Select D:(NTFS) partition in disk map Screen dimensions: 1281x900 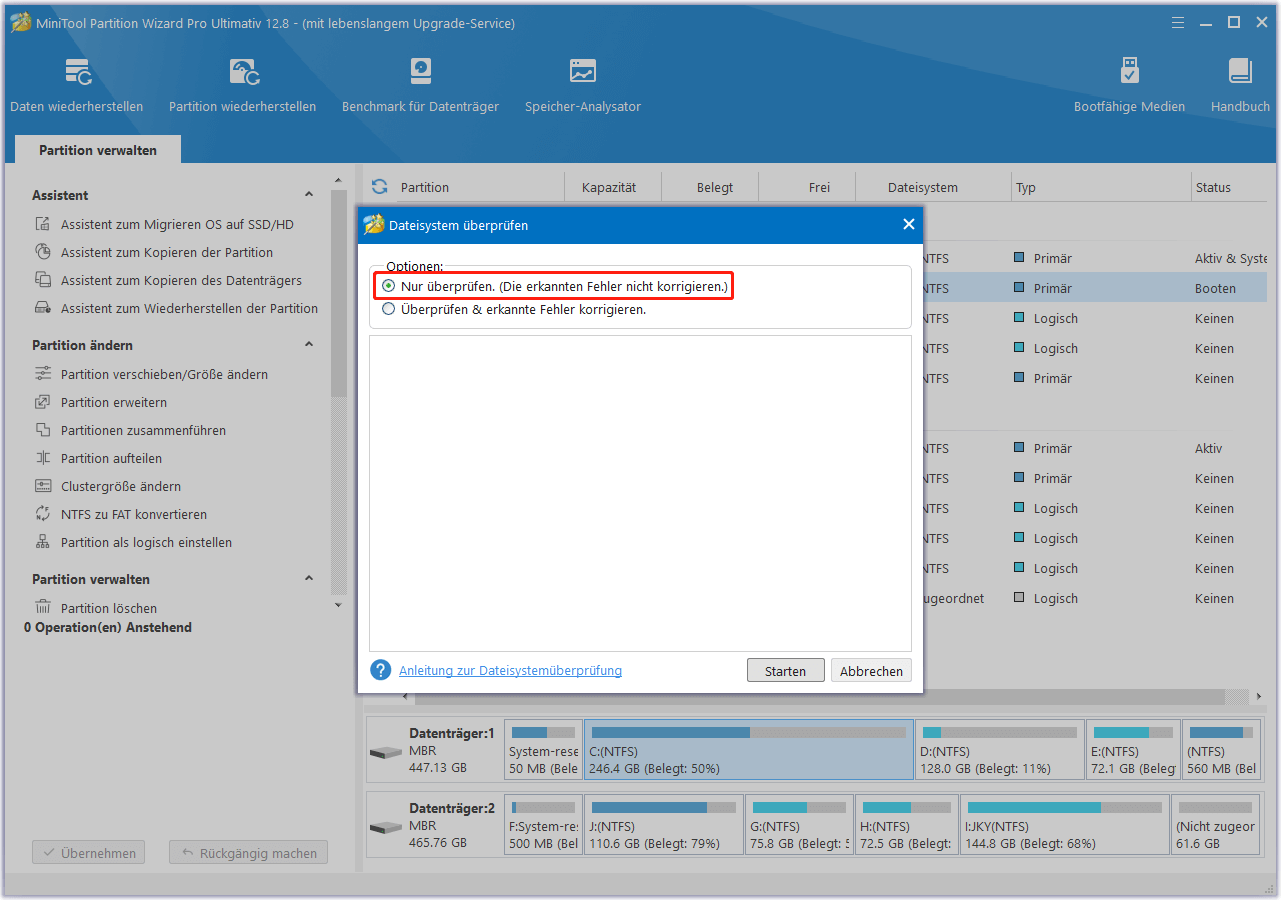click(999, 750)
